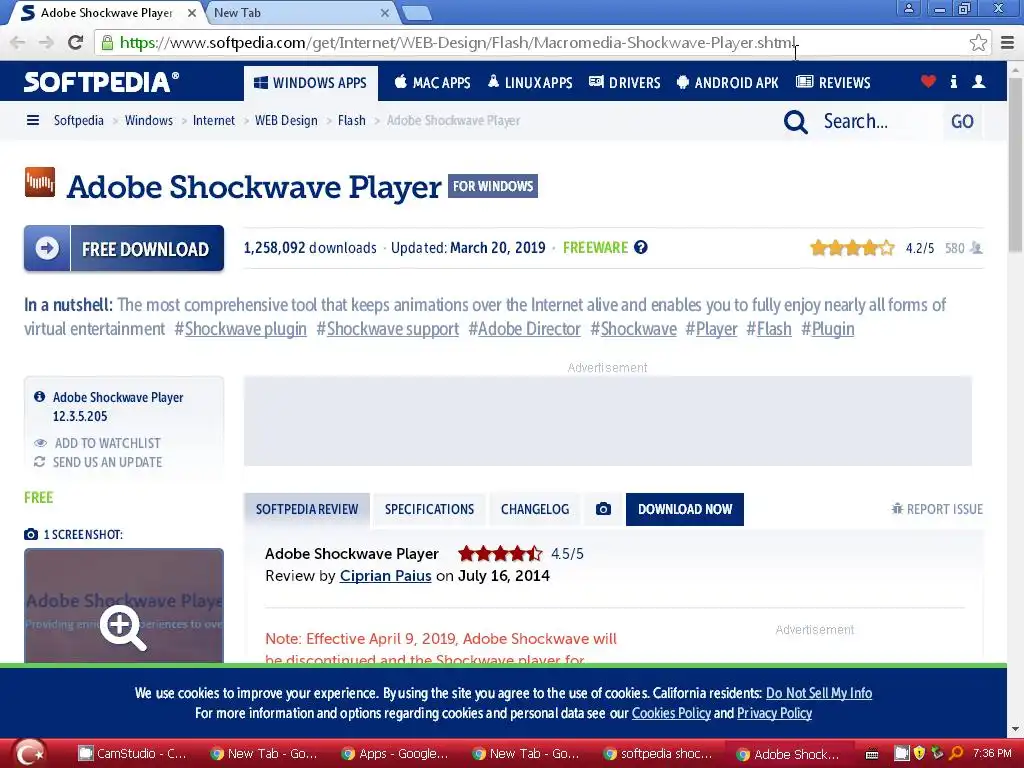The width and height of the screenshot is (1024, 768).
Task: Close the Adobe Shockwave Player browser tab
Action: tap(191, 13)
